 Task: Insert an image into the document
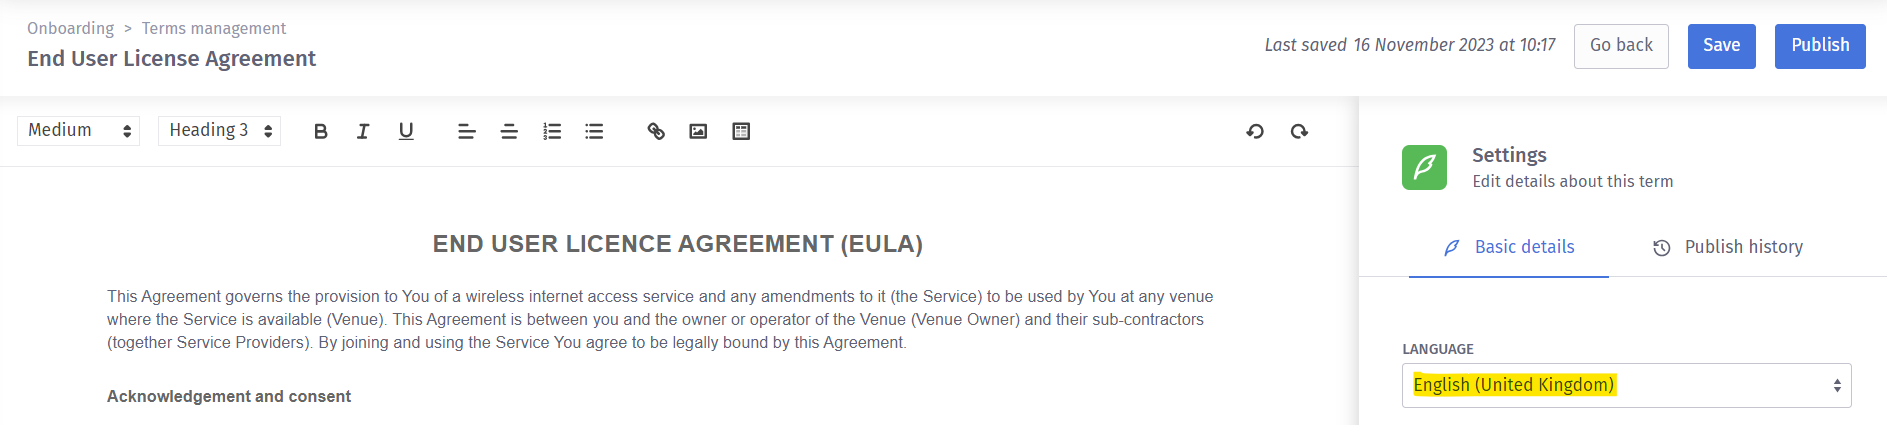pos(698,131)
